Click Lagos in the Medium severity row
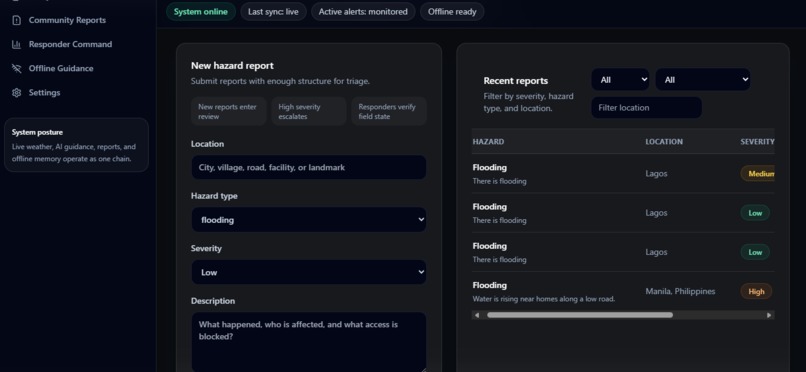The image size is (806, 372). click(x=656, y=174)
